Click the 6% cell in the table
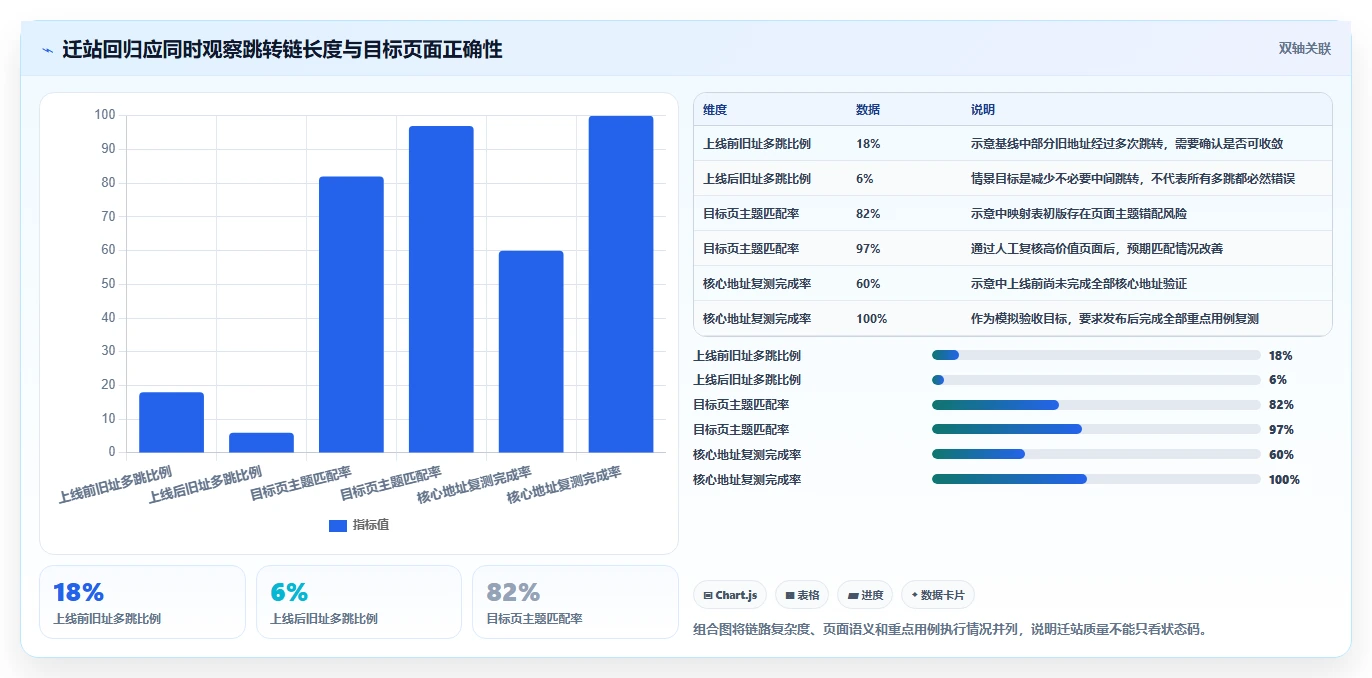This screenshot has height=678, width=1372. coord(865,179)
